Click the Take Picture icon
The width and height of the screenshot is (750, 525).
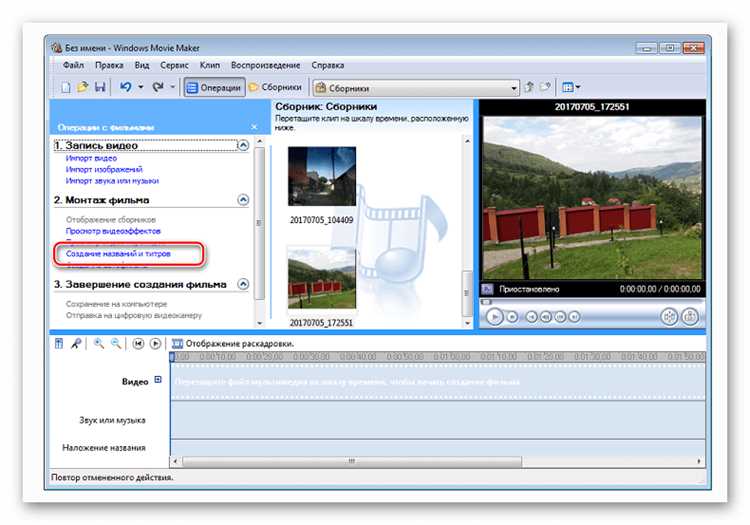click(x=690, y=317)
